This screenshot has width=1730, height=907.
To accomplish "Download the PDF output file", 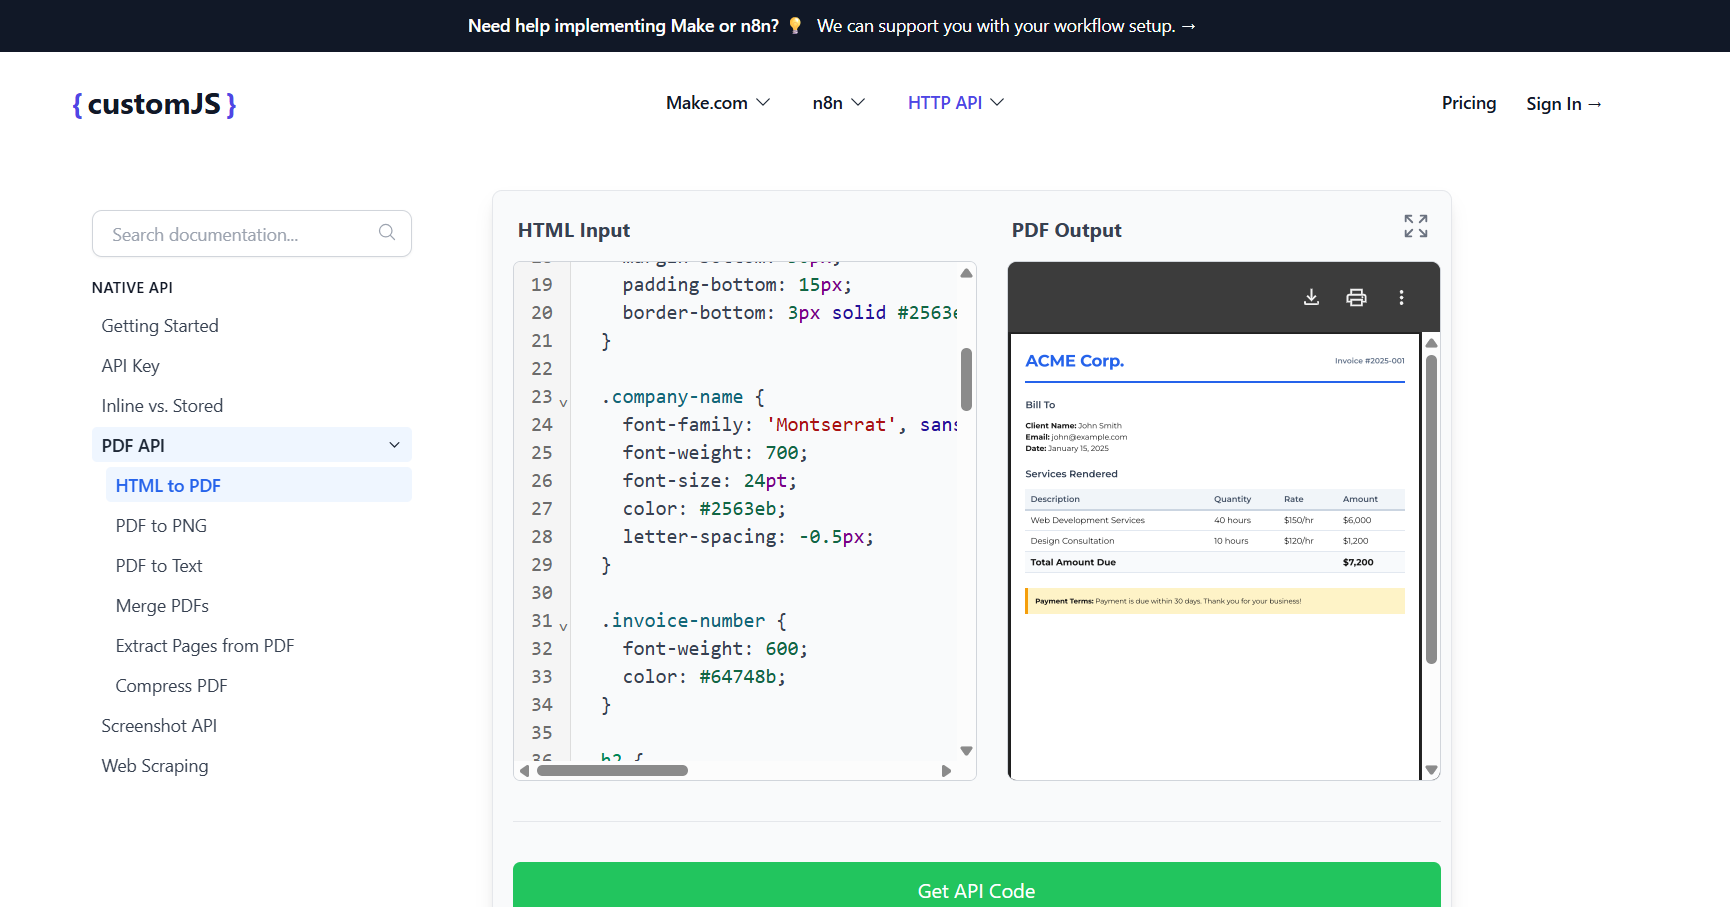I will tap(1311, 297).
